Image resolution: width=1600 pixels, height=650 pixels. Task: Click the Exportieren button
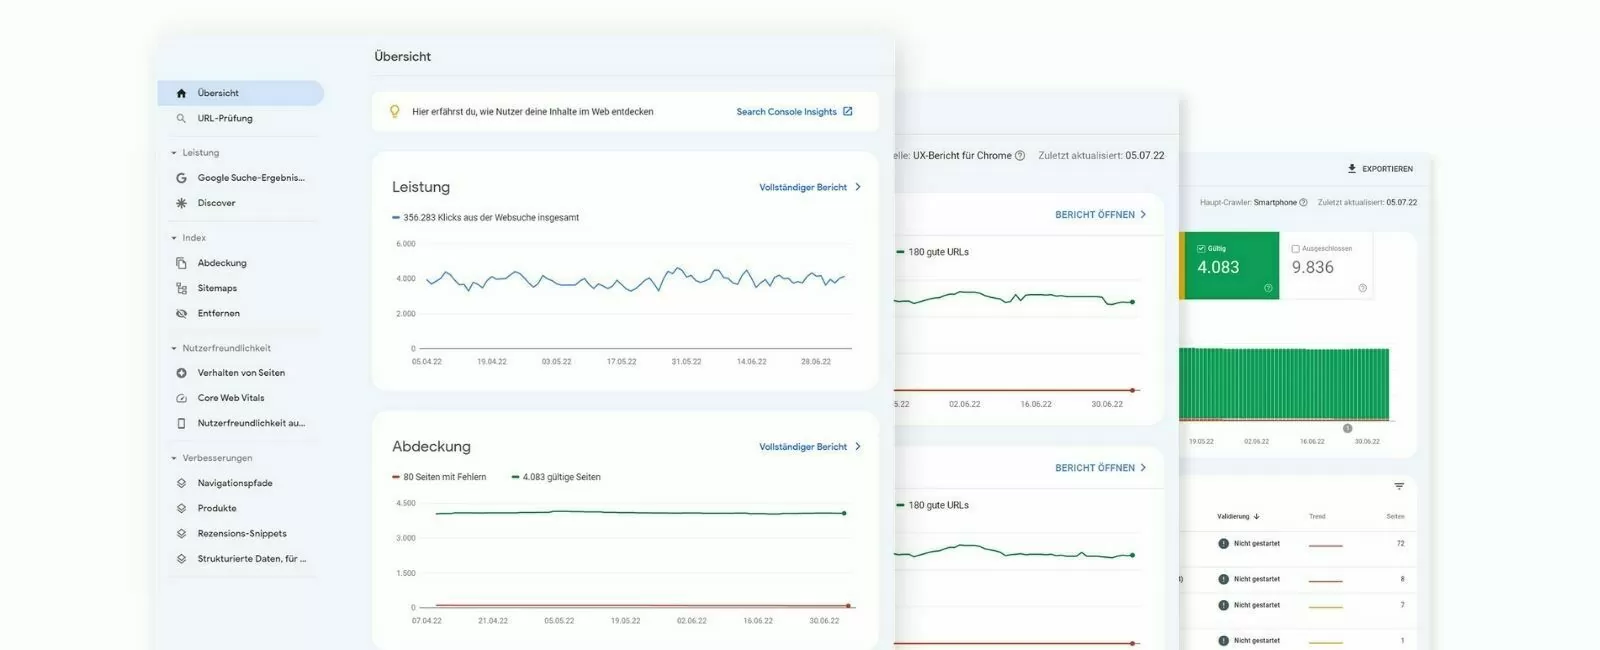click(1380, 169)
